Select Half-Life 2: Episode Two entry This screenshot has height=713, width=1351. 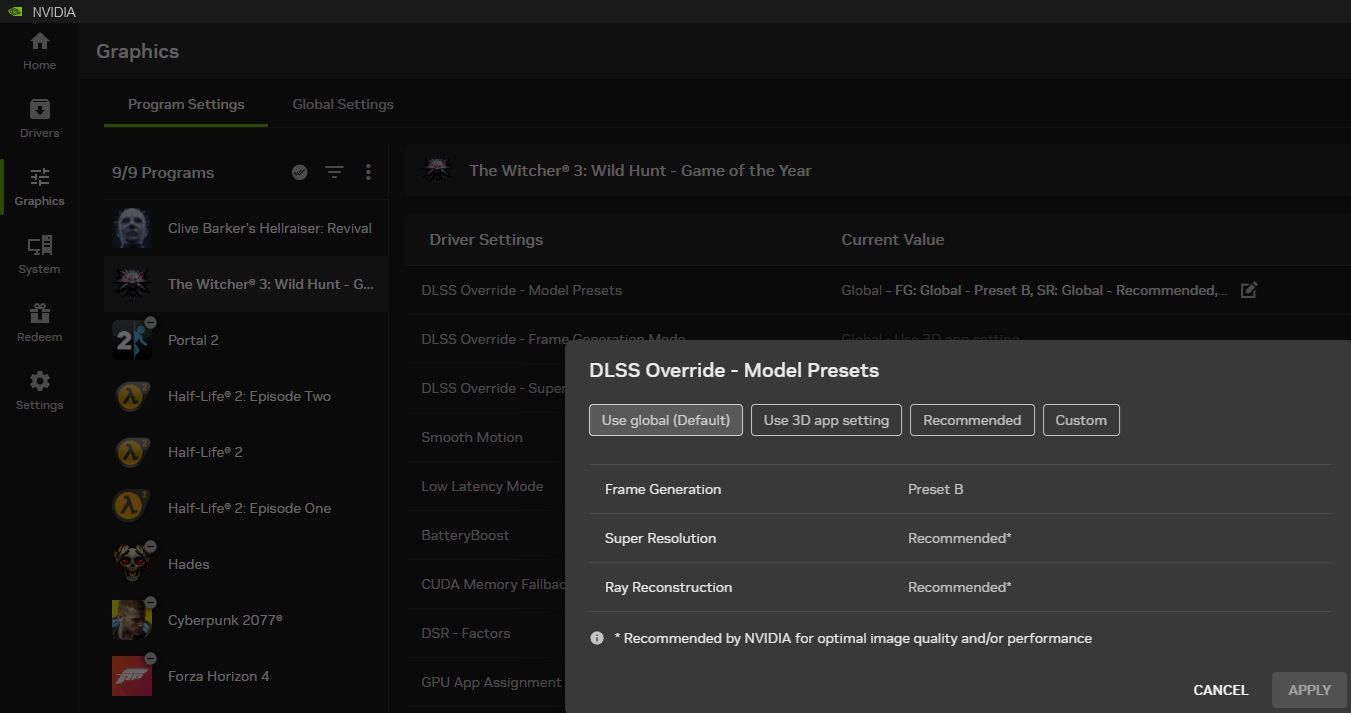[246, 396]
